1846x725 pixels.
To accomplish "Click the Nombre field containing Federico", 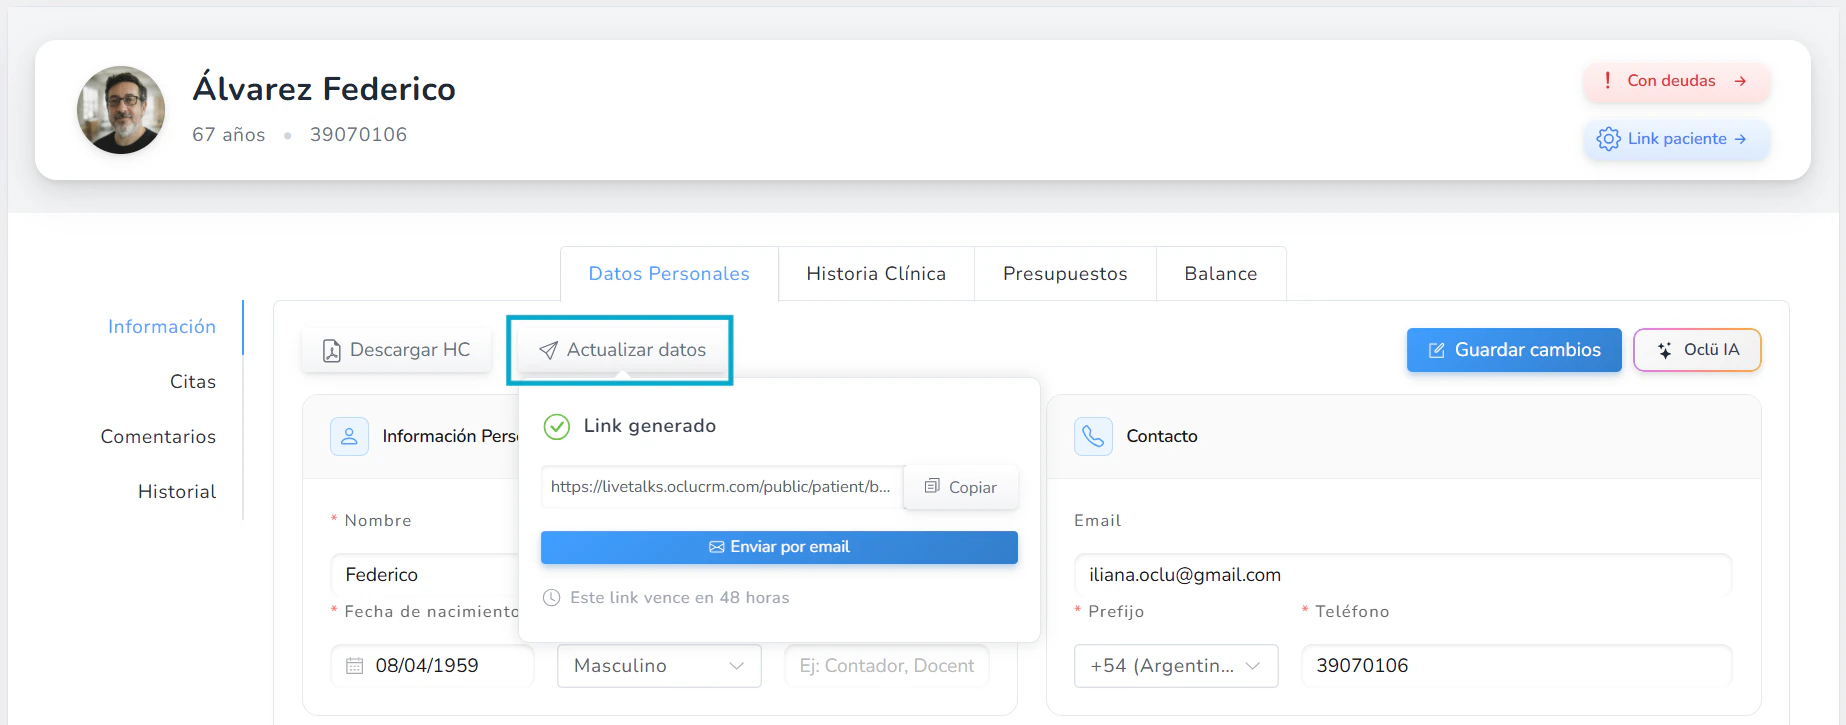I will pyautogui.click(x=425, y=575).
